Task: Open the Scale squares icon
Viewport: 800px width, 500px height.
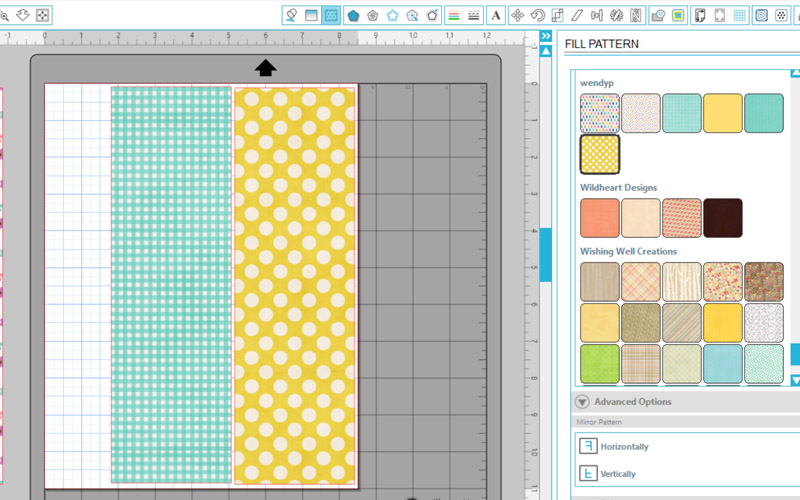Action: pyautogui.click(x=557, y=15)
